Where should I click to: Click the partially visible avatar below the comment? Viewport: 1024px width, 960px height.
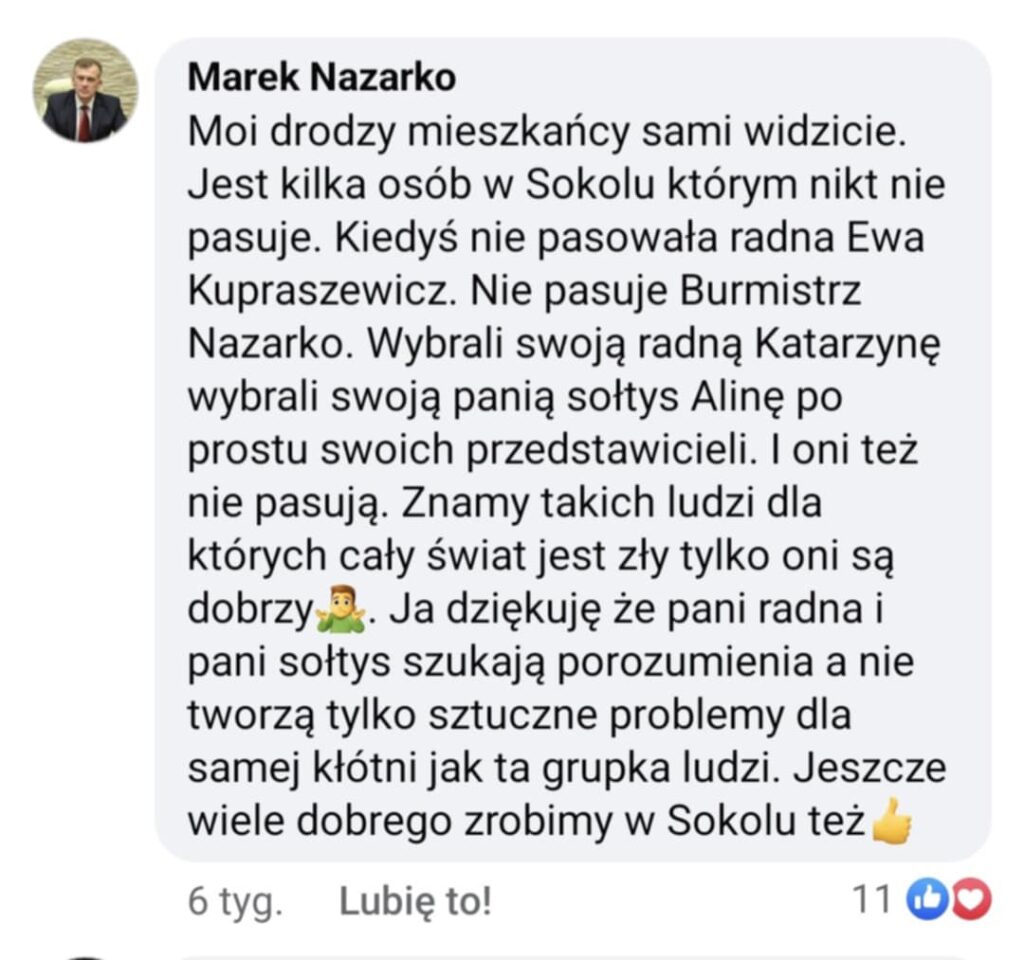(86, 958)
